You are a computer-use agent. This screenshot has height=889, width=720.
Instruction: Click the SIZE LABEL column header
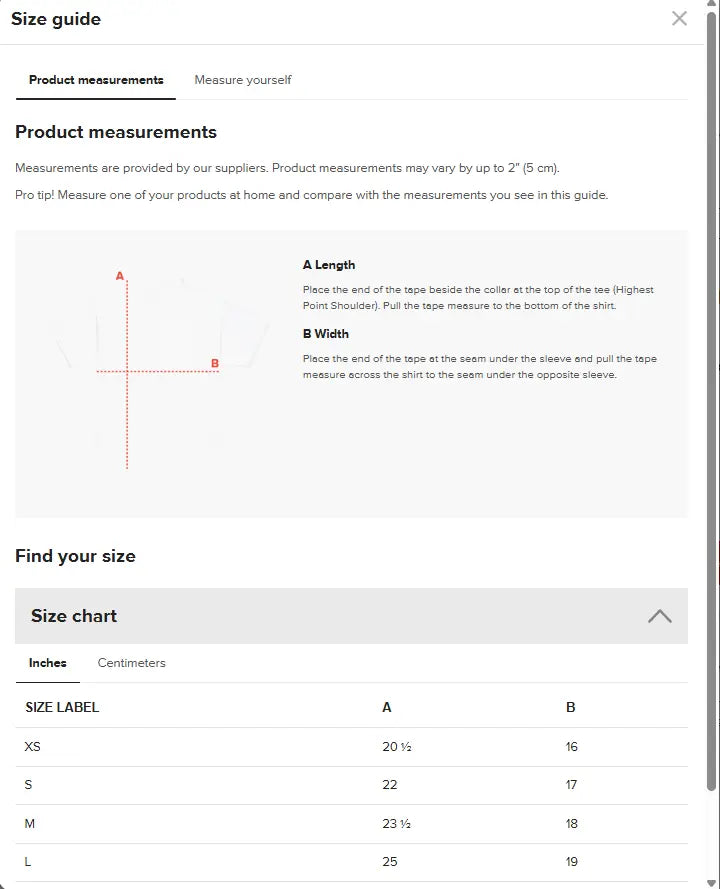coord(62,707)
